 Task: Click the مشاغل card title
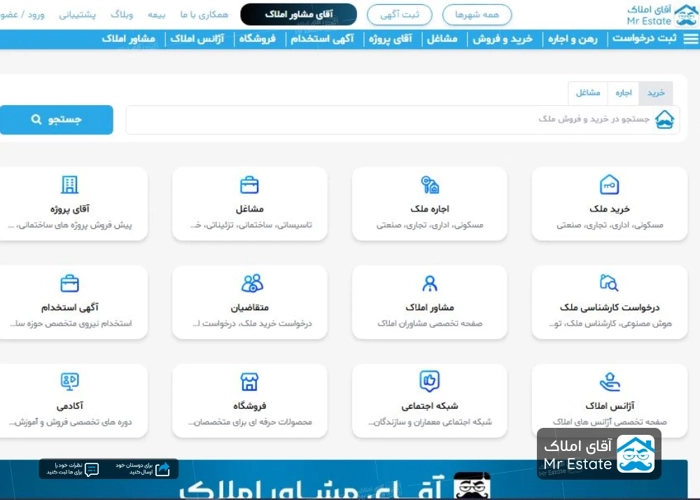(x=250, y=208)
